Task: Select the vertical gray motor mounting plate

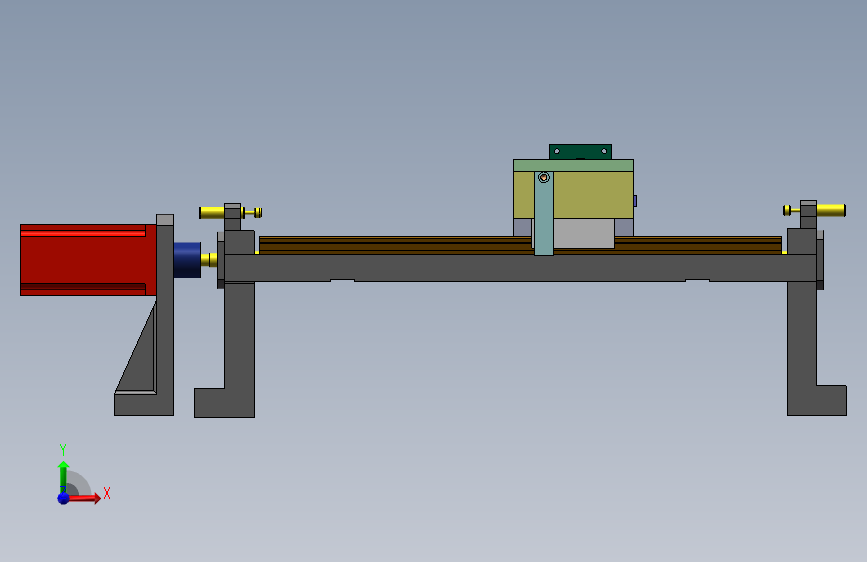Action: (x=165, y=315)
